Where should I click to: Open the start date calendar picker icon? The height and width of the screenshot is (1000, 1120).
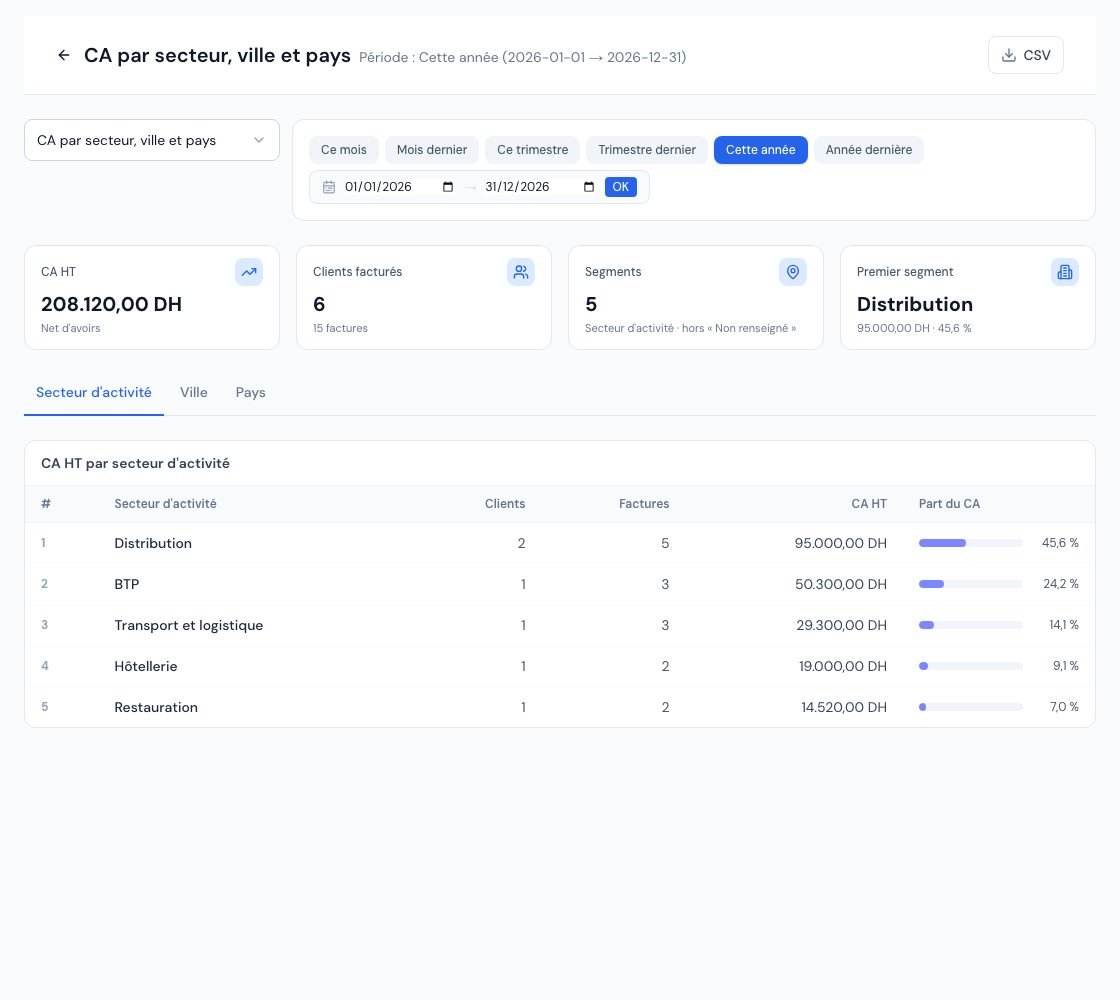pos(448,187)
